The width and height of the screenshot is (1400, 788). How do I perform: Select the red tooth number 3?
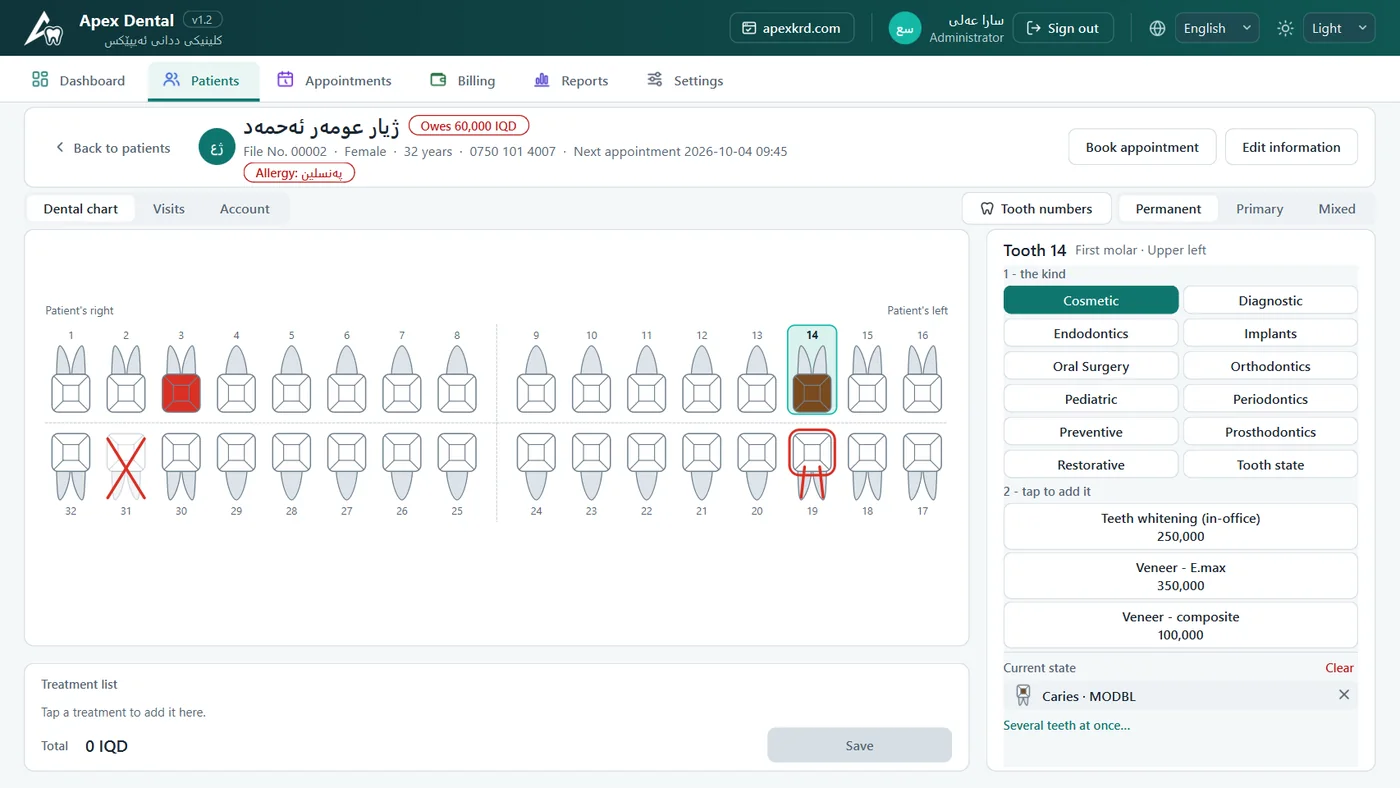pos(181,379)
